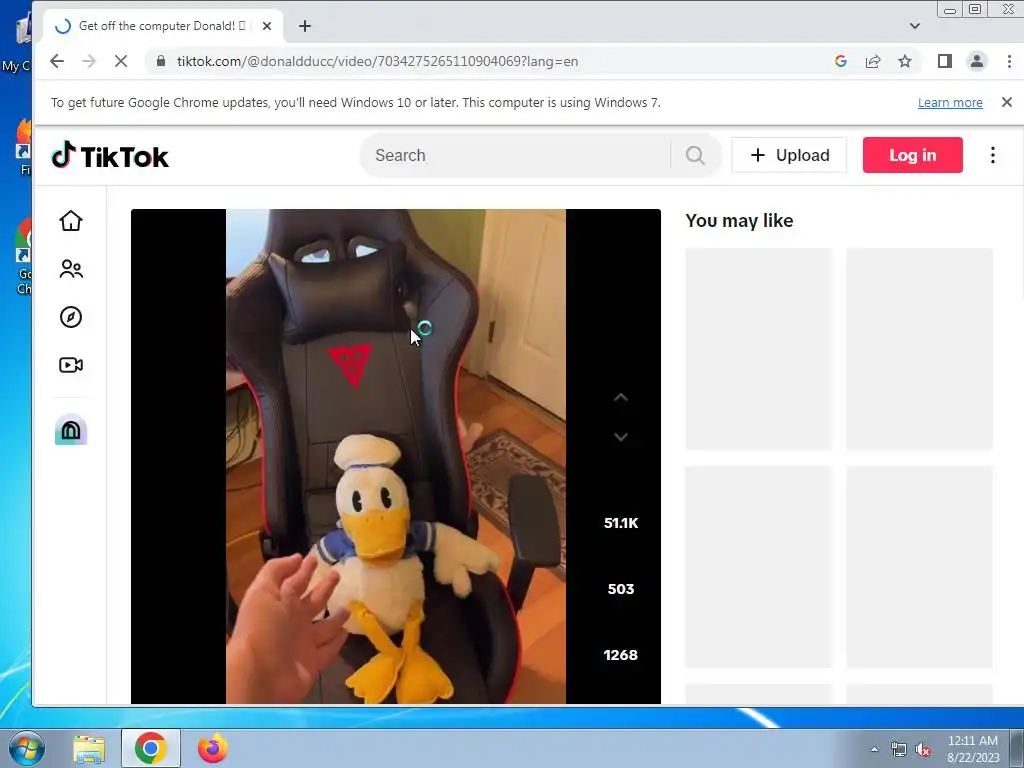Select the 'Get off the computer Donald!' tab
Viewport: 1024px width, 768px height.
[x=162, y=26]
